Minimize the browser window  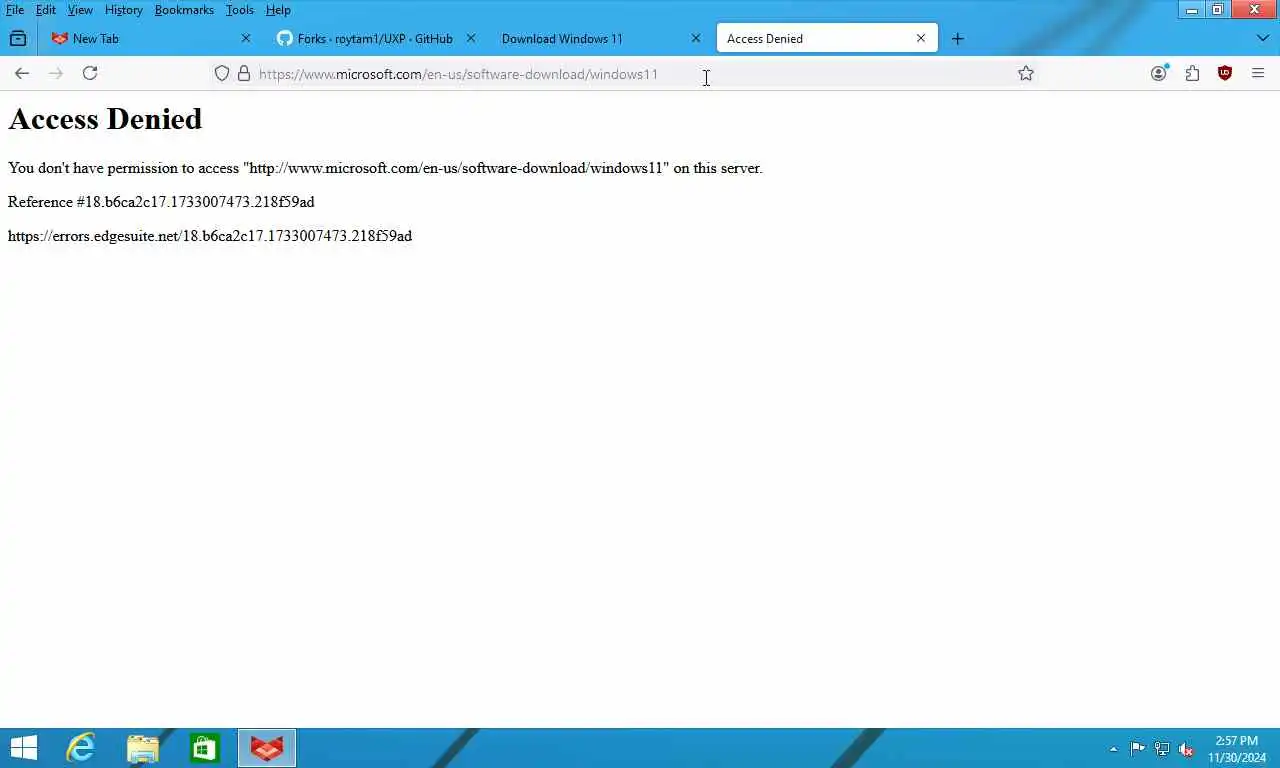(1192, 10)
